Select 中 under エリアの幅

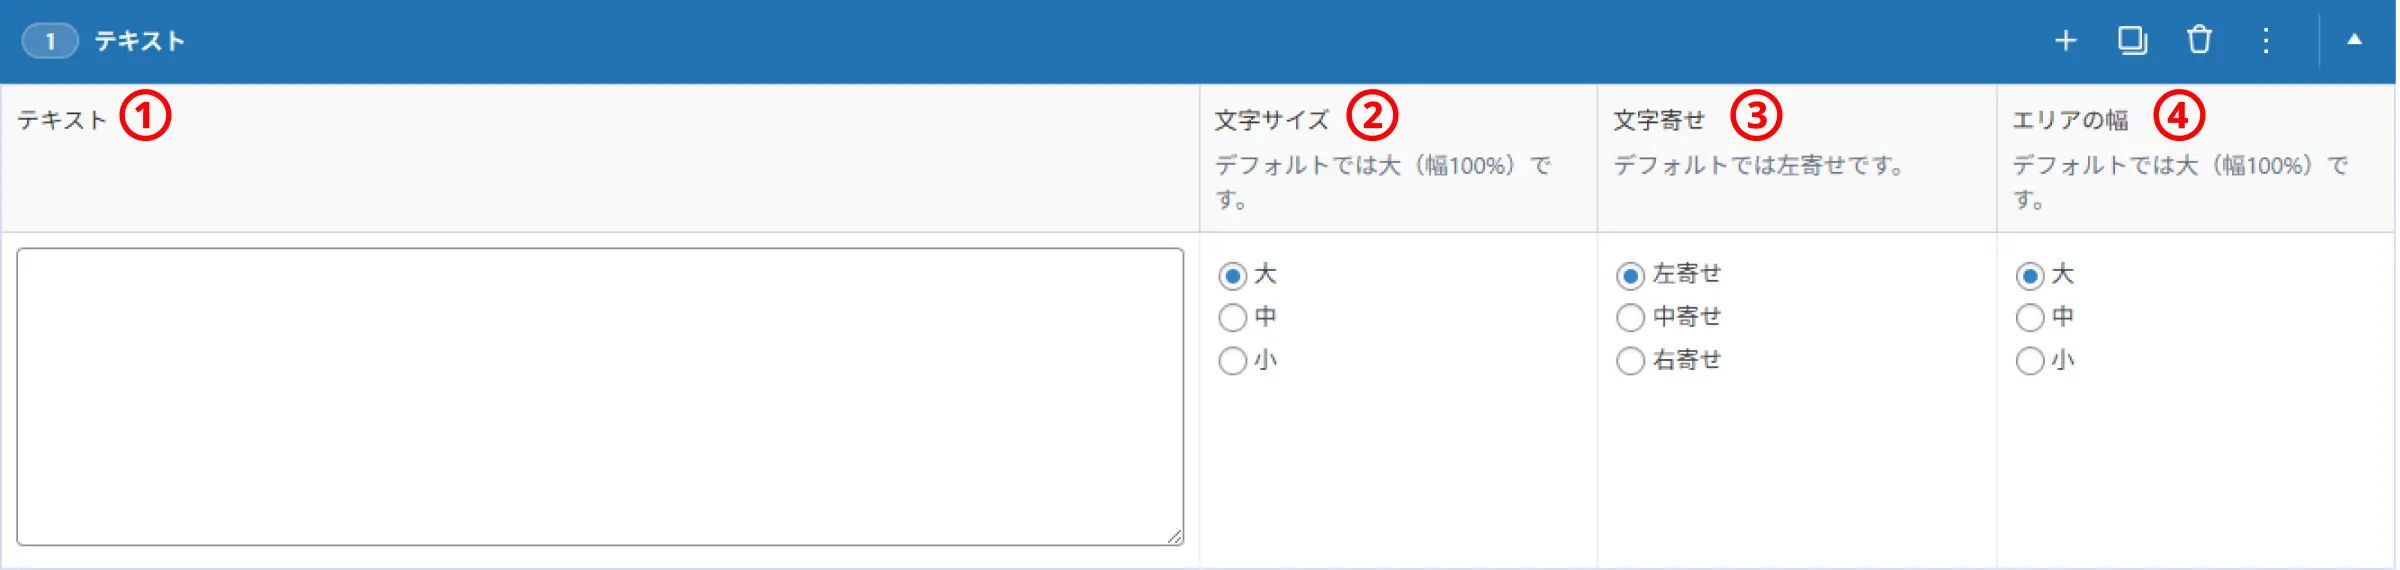[2030, 318]
